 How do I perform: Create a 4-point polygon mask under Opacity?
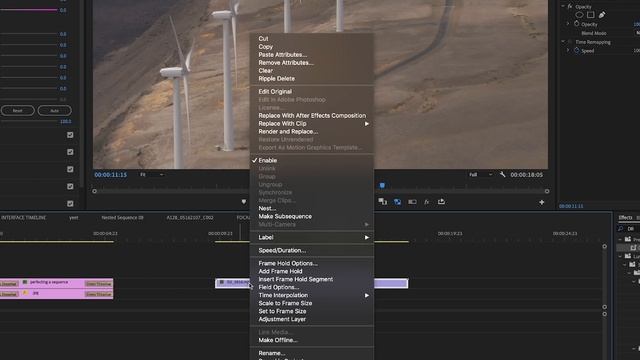[x=590, y=15]
